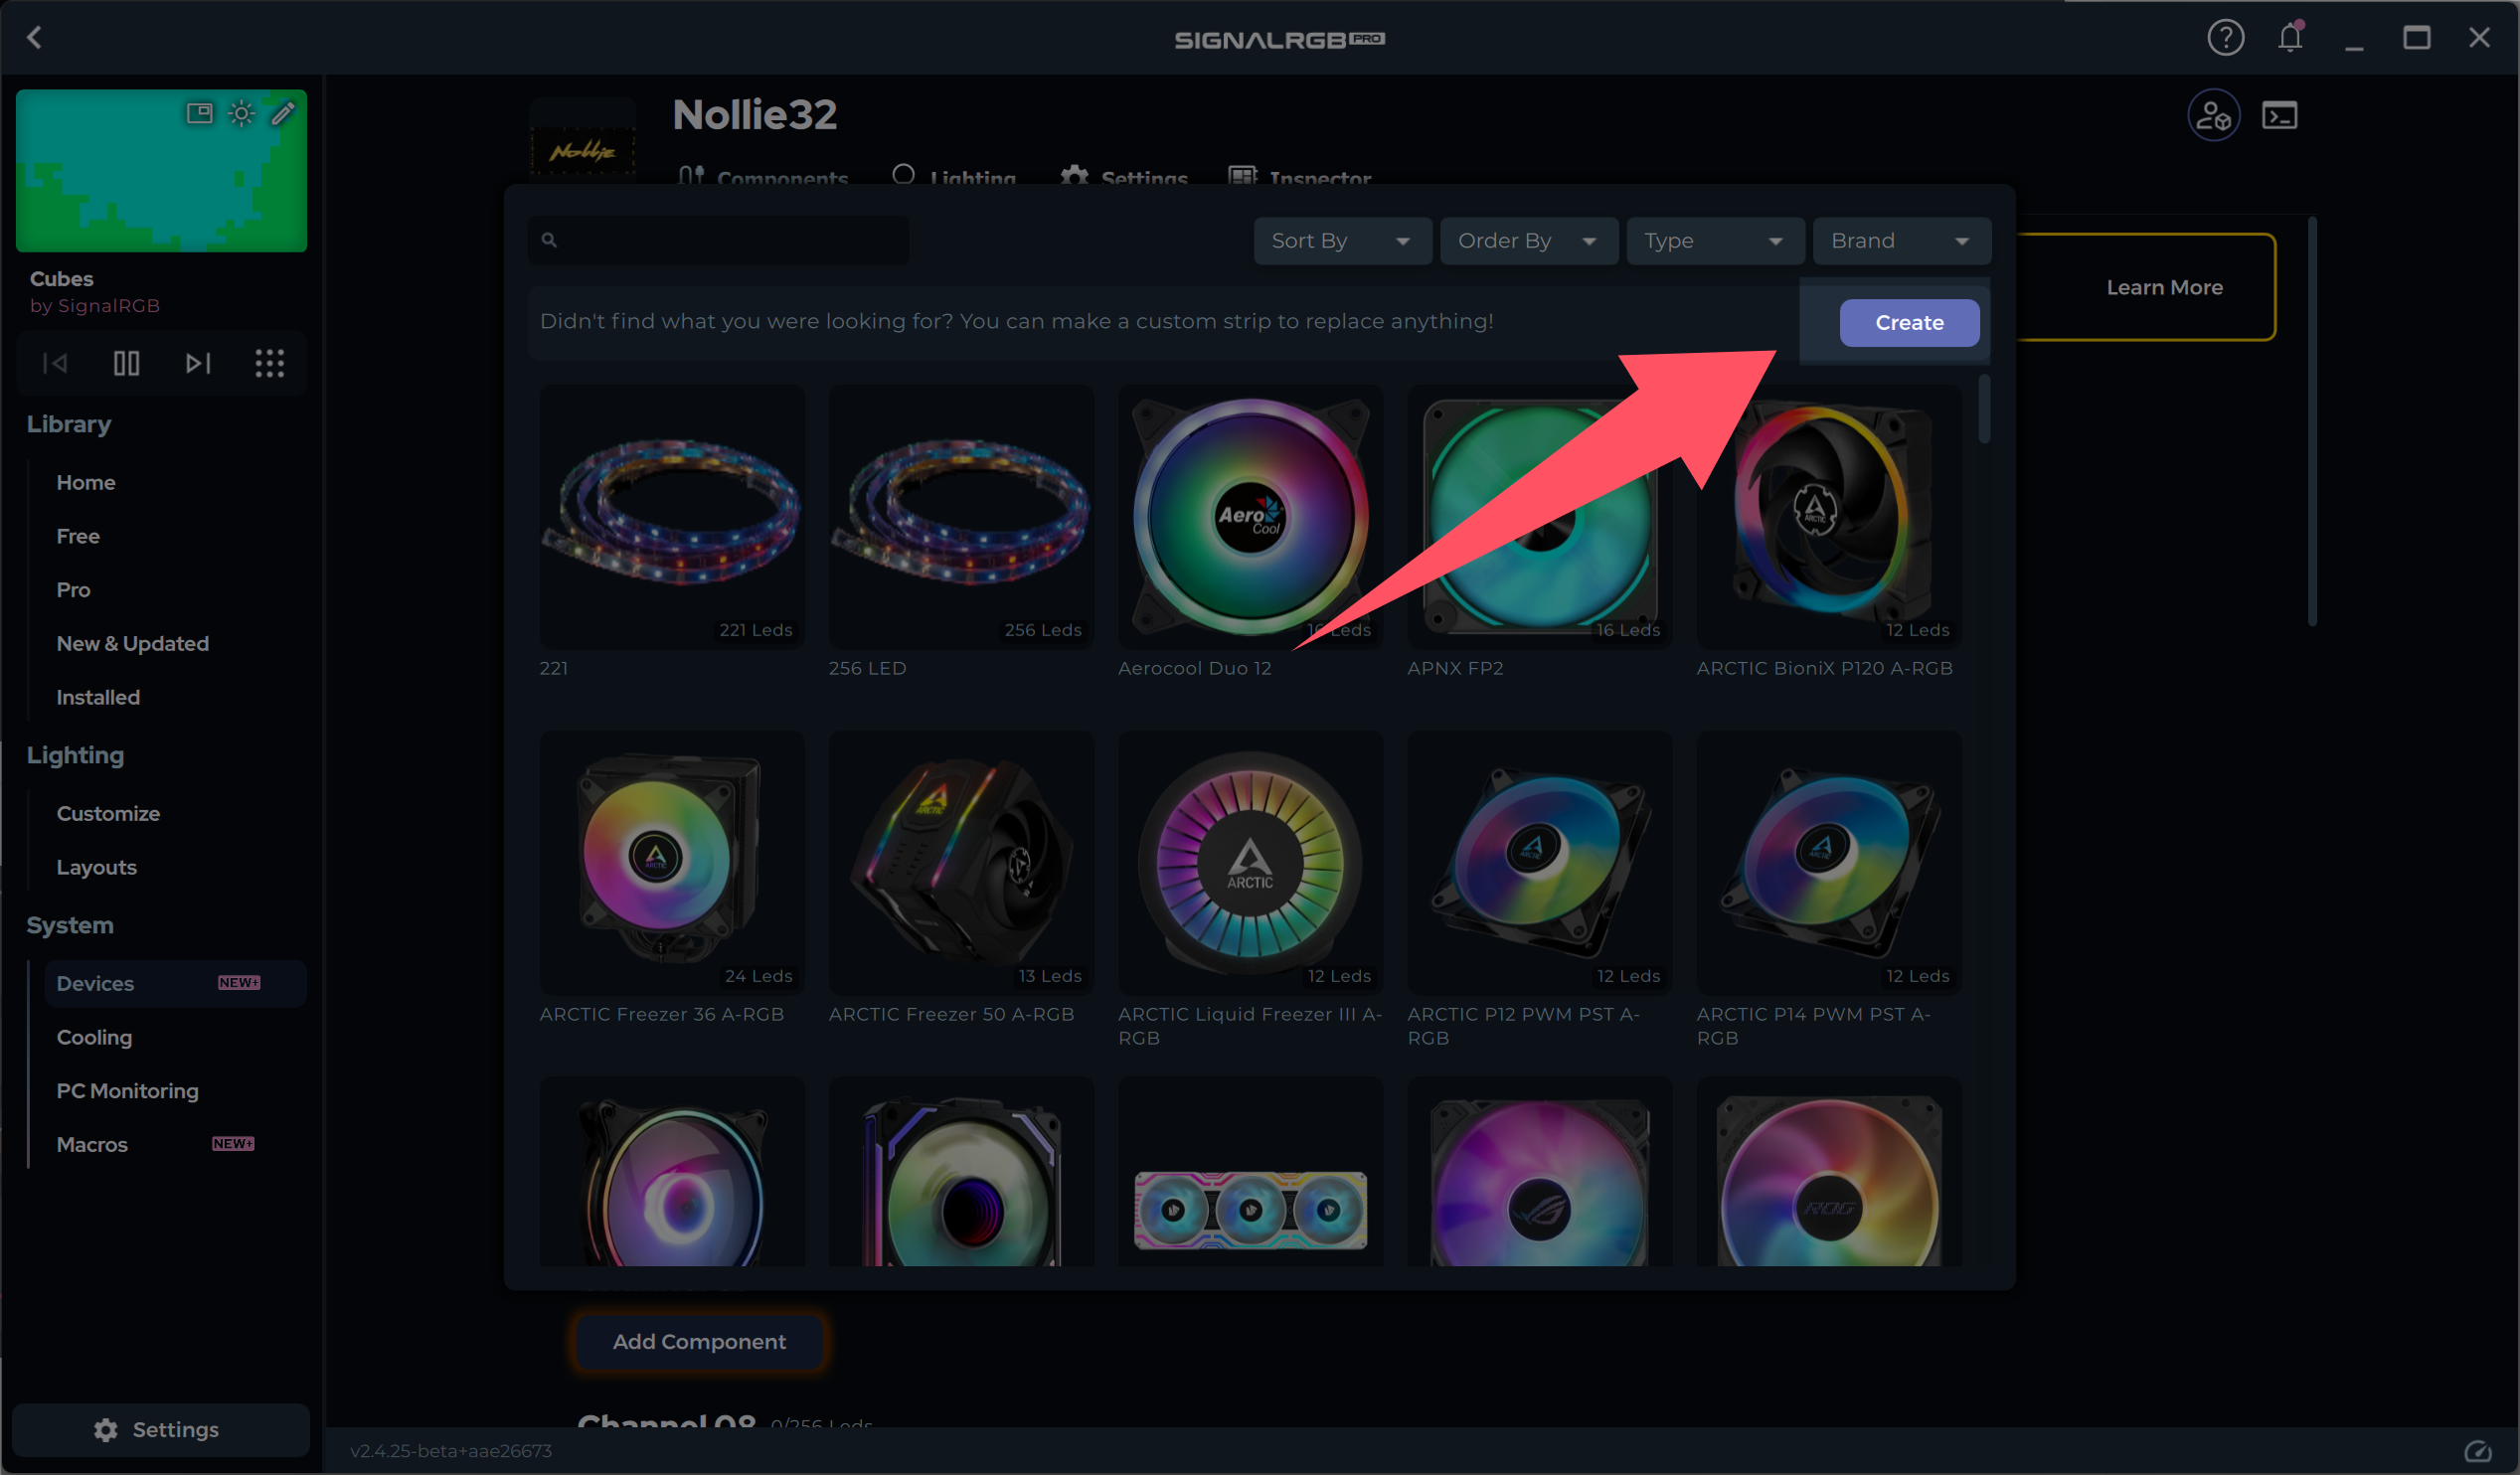
Task: Expand the Type filter dropdown
Action: 1715,241
